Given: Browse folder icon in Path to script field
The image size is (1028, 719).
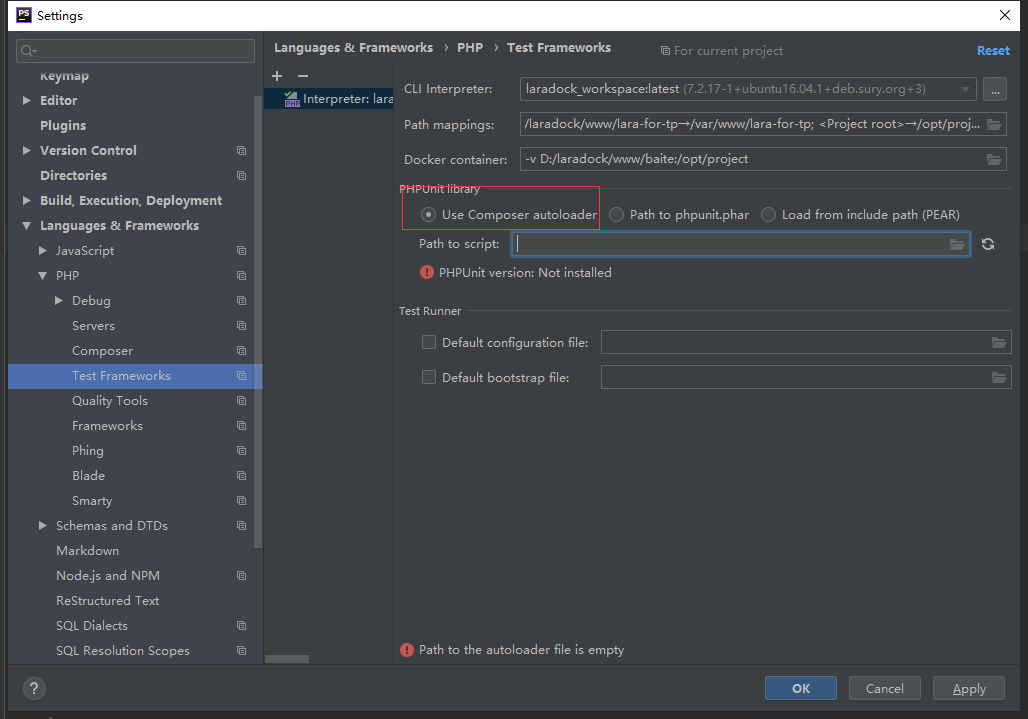Looking at the screenshot, I should click(957, 244).
